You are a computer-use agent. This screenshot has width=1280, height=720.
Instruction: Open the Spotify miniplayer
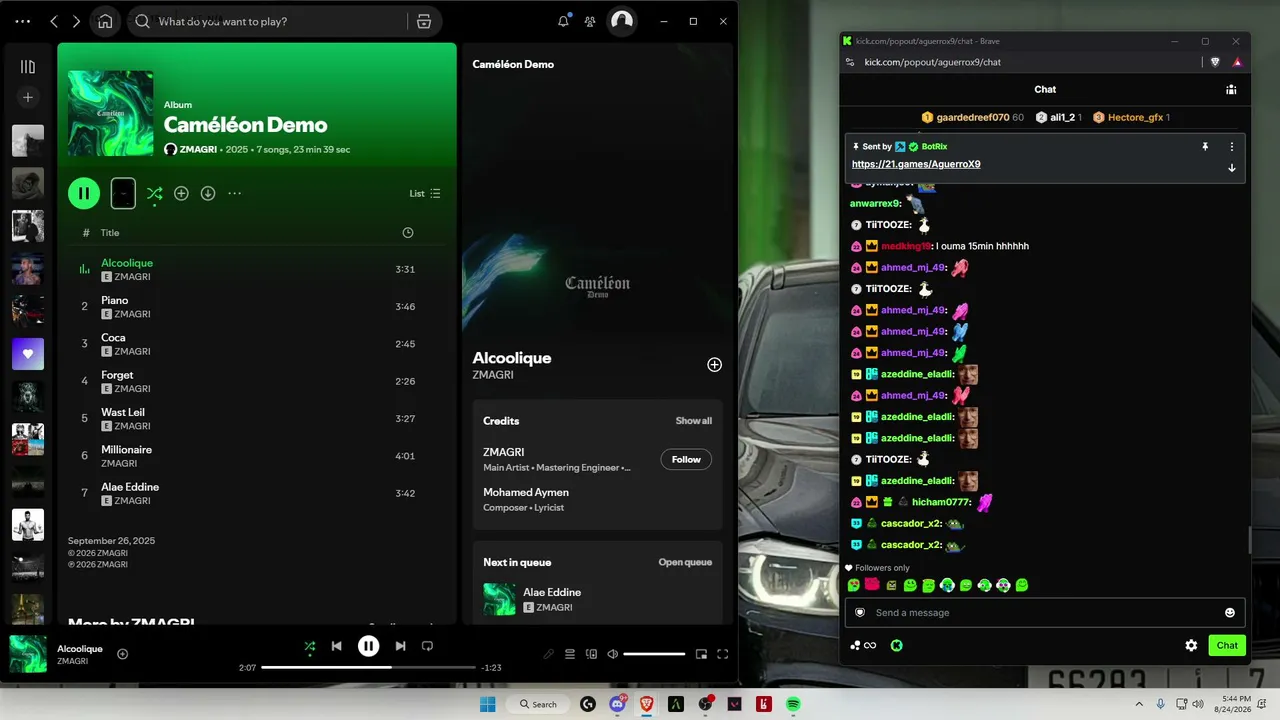[701, 654]
